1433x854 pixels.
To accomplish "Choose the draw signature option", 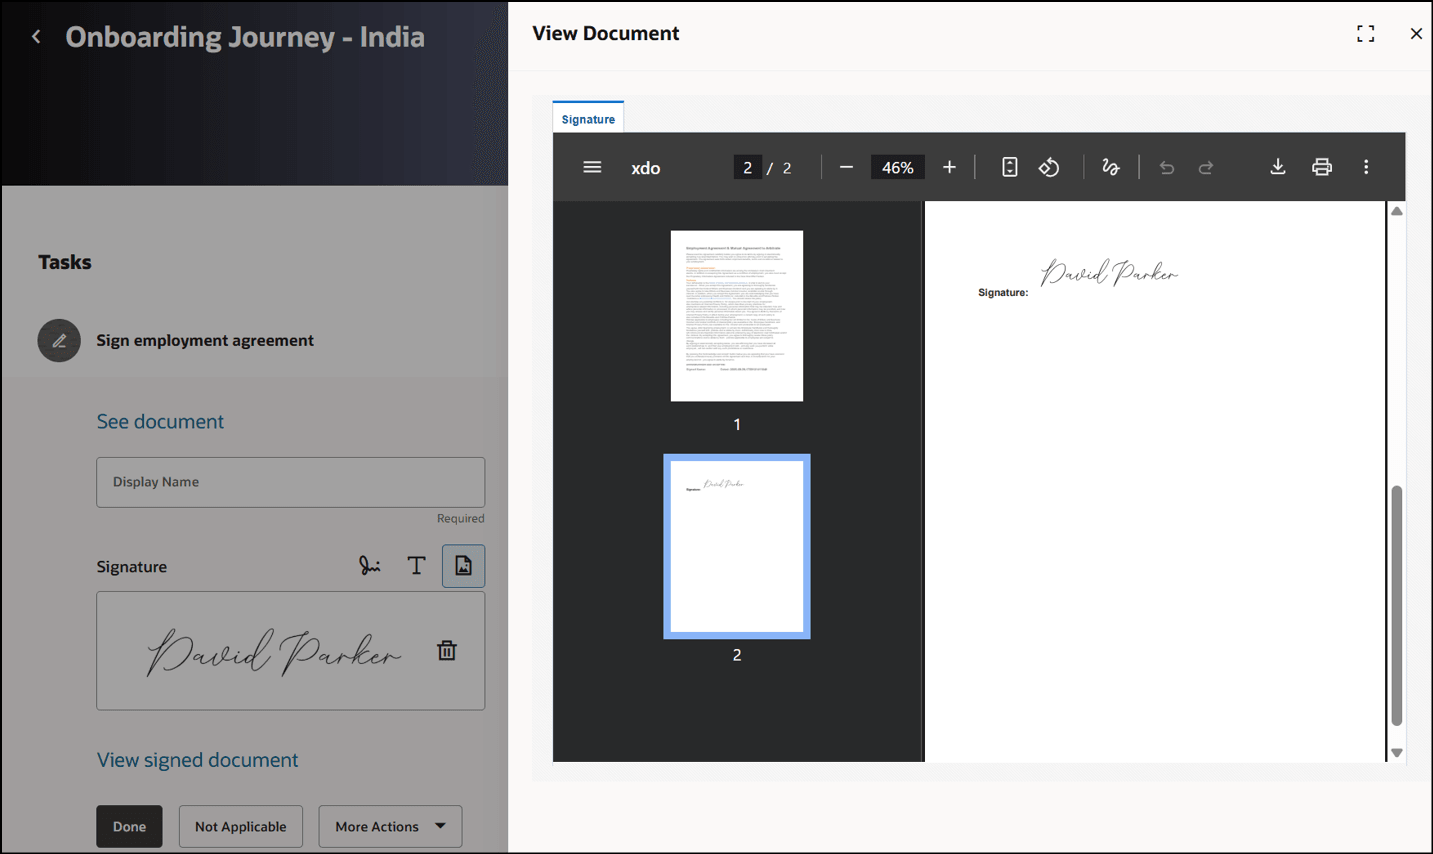I will coord(370,566).
